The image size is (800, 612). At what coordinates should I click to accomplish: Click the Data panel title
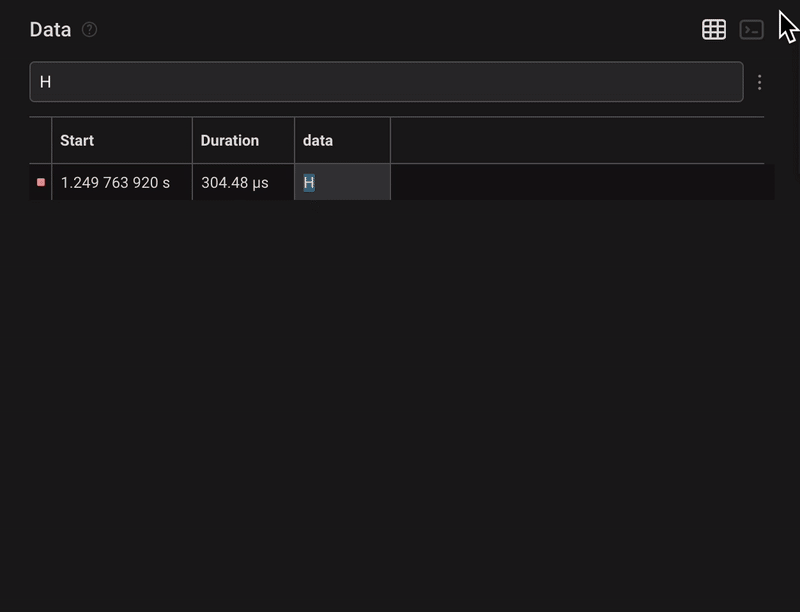(50, 30)
